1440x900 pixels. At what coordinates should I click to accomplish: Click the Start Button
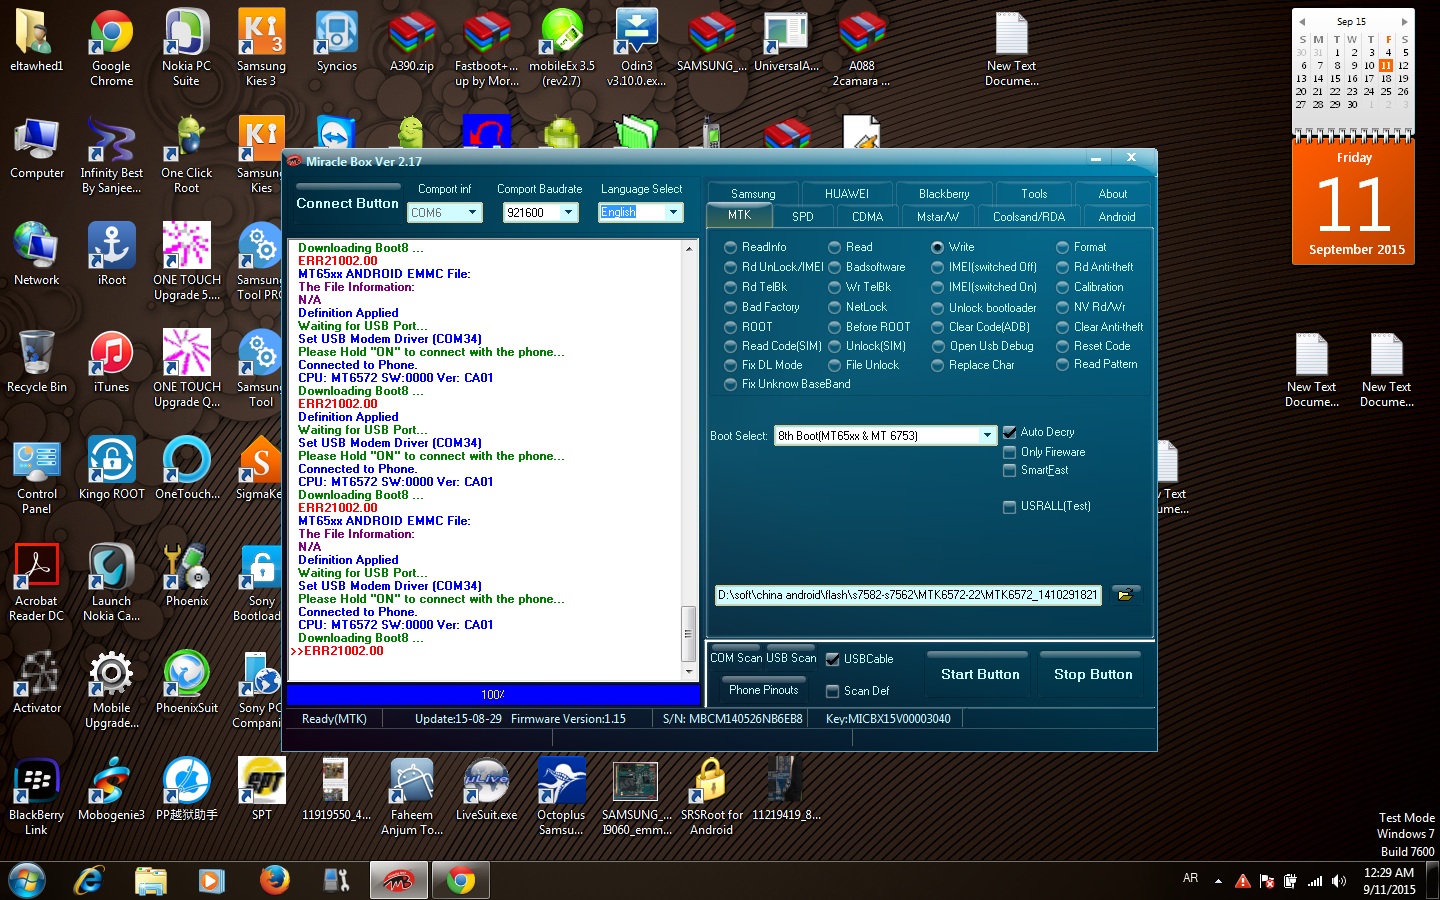[x=980, y=674]
